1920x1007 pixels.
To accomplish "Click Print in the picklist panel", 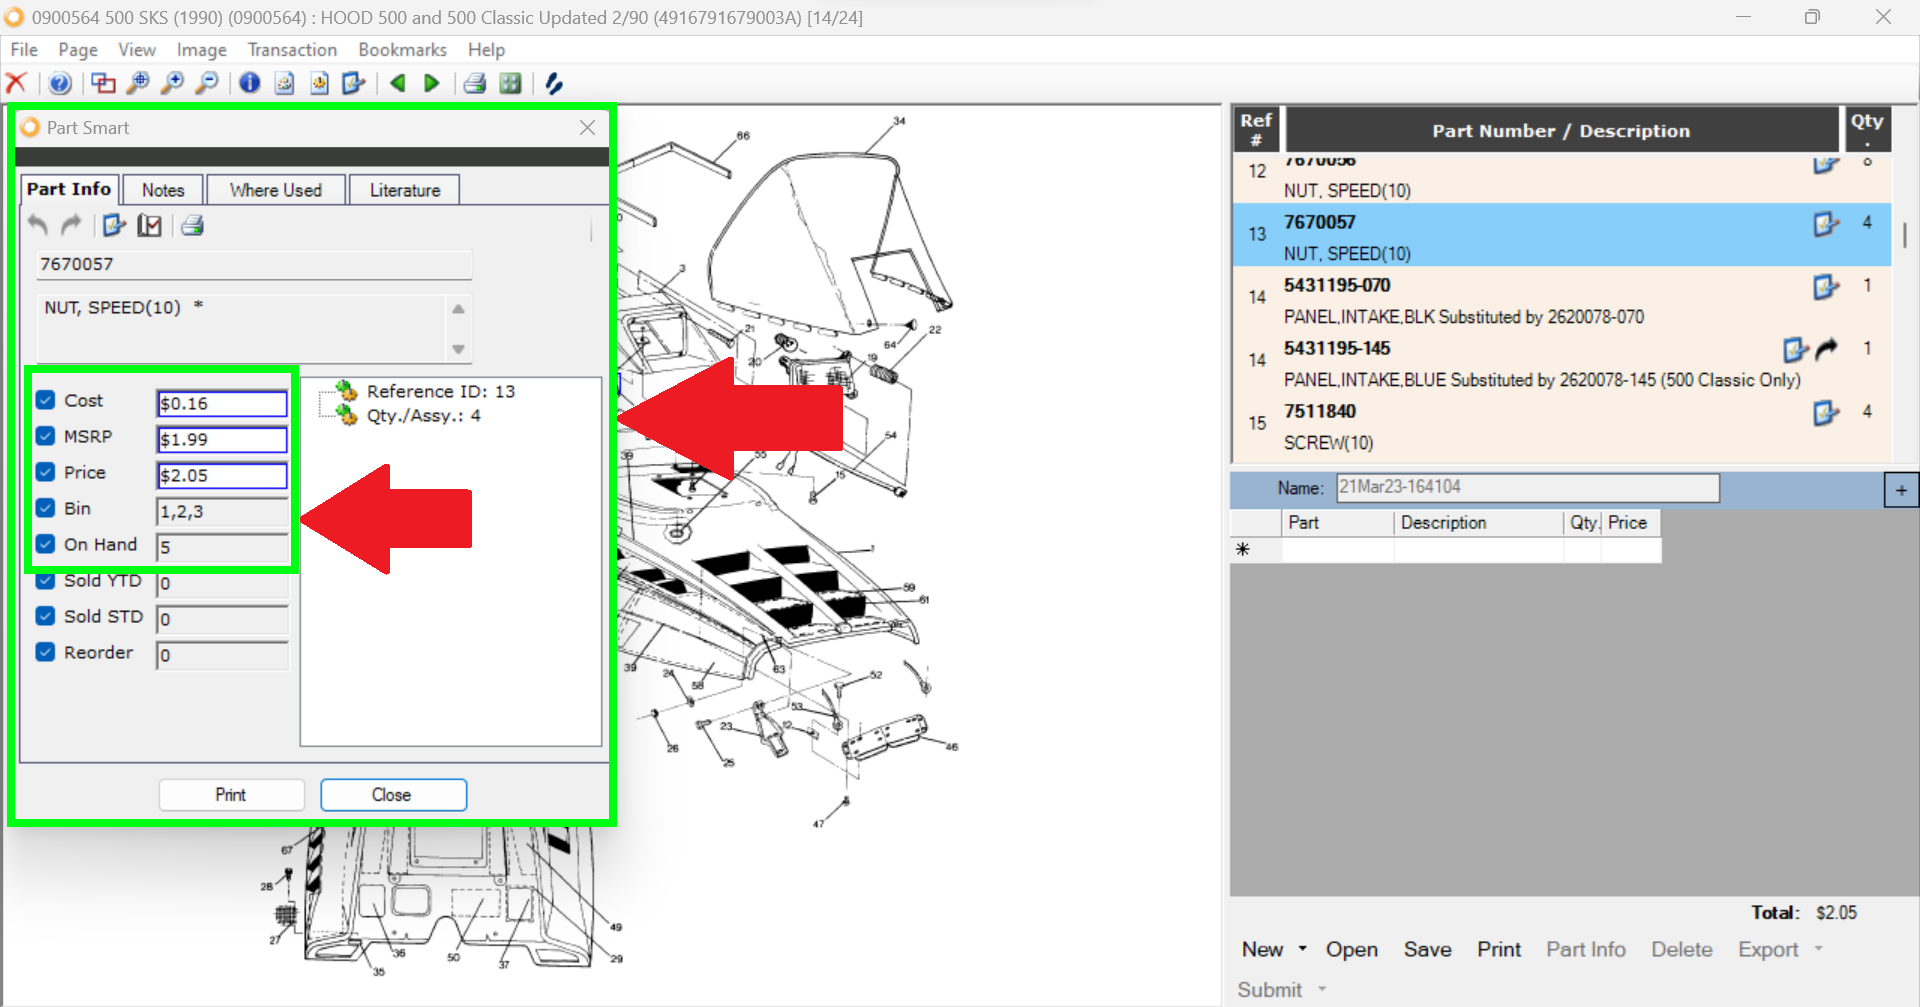I will coord(1499,949).
